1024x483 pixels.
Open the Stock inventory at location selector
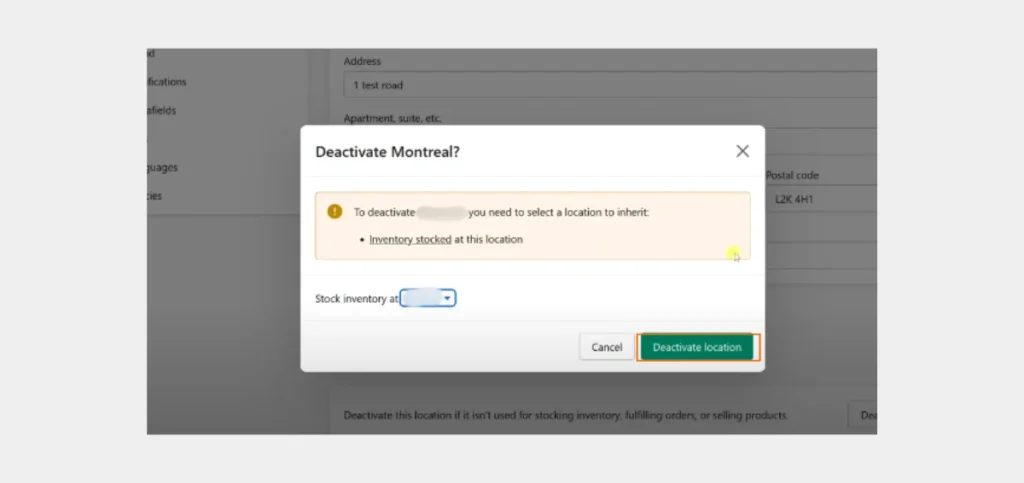tap(428, 298)
